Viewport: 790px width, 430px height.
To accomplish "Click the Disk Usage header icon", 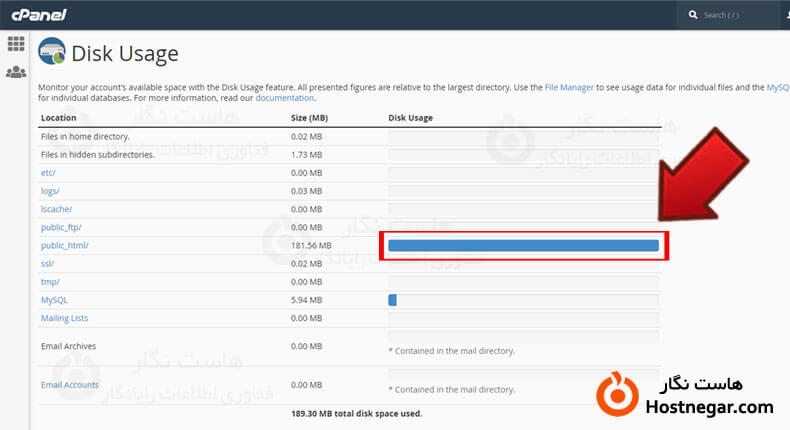I will (53, 53).
